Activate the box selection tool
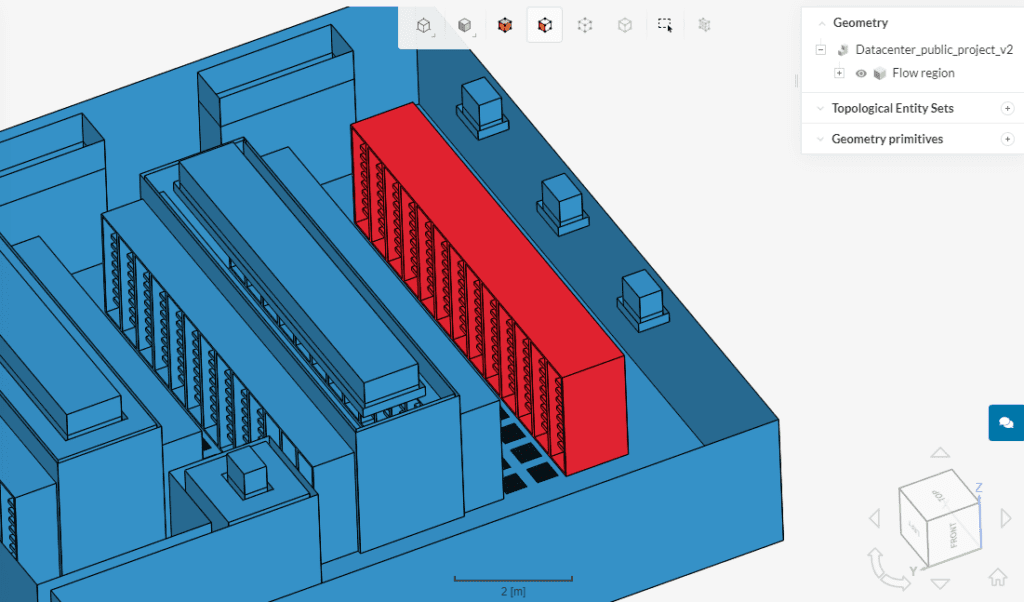This screenshot has height=602, width=1024. pyautogui.click(x=665, y=25)
